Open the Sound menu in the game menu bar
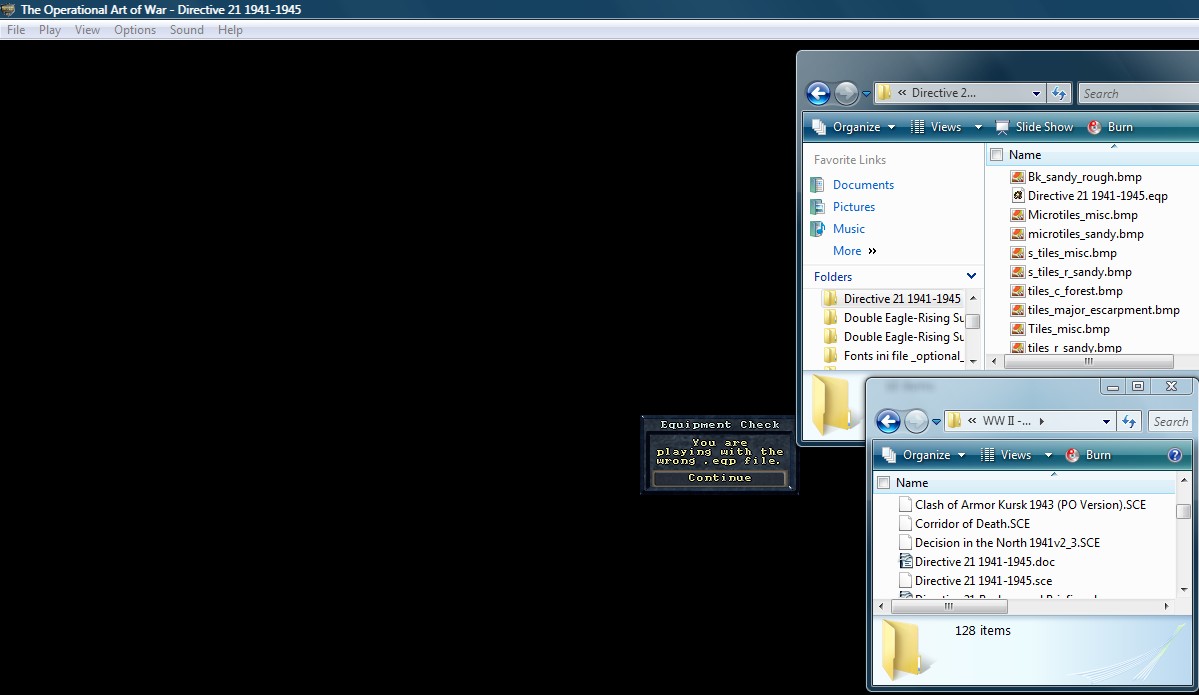 point(186,30)
